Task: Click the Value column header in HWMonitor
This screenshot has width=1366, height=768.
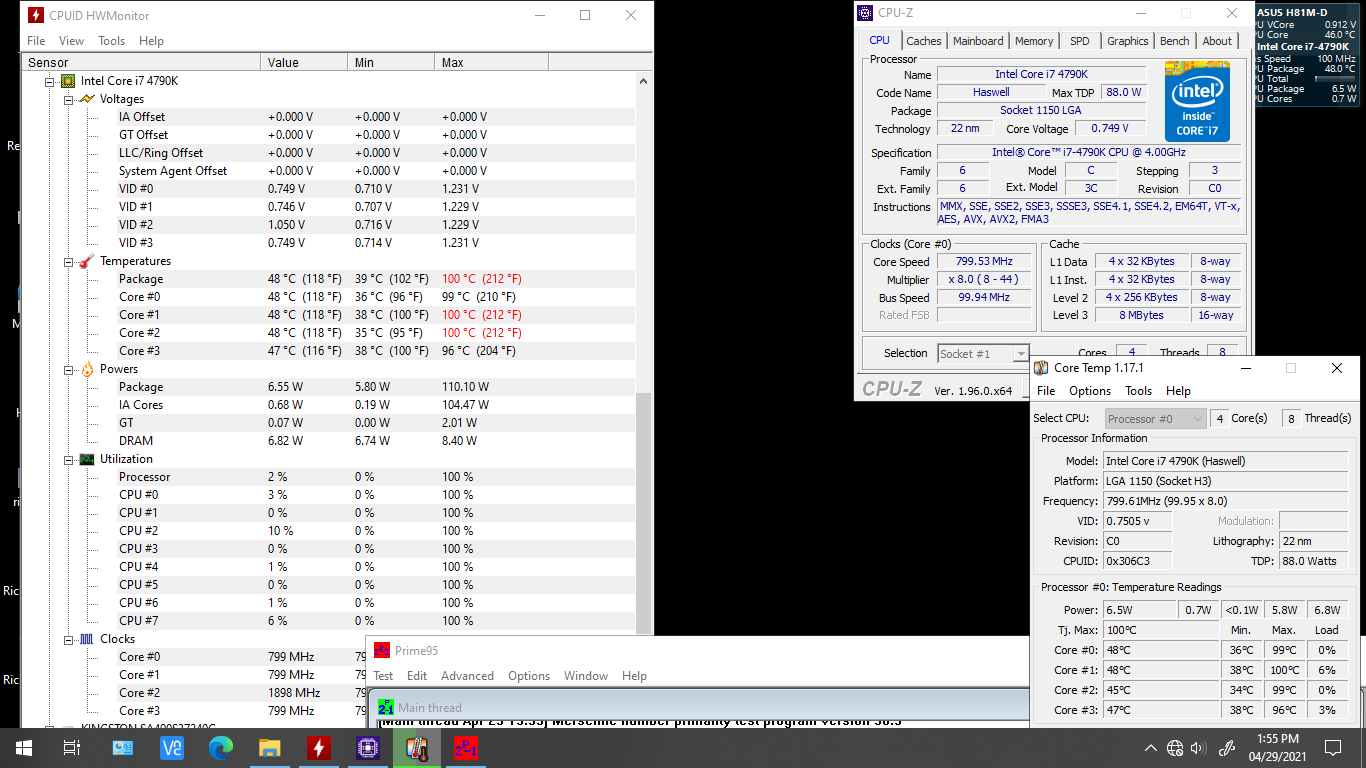Action: (305, 62)
